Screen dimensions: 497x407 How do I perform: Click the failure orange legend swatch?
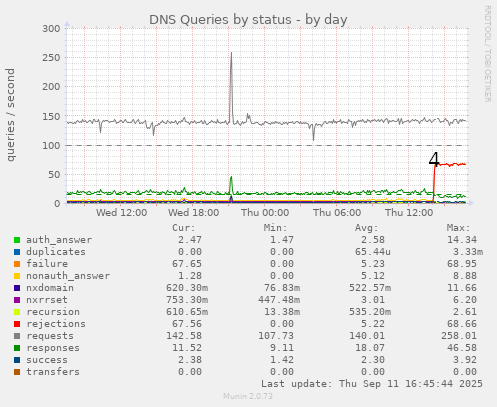click(x=17, y=264)
